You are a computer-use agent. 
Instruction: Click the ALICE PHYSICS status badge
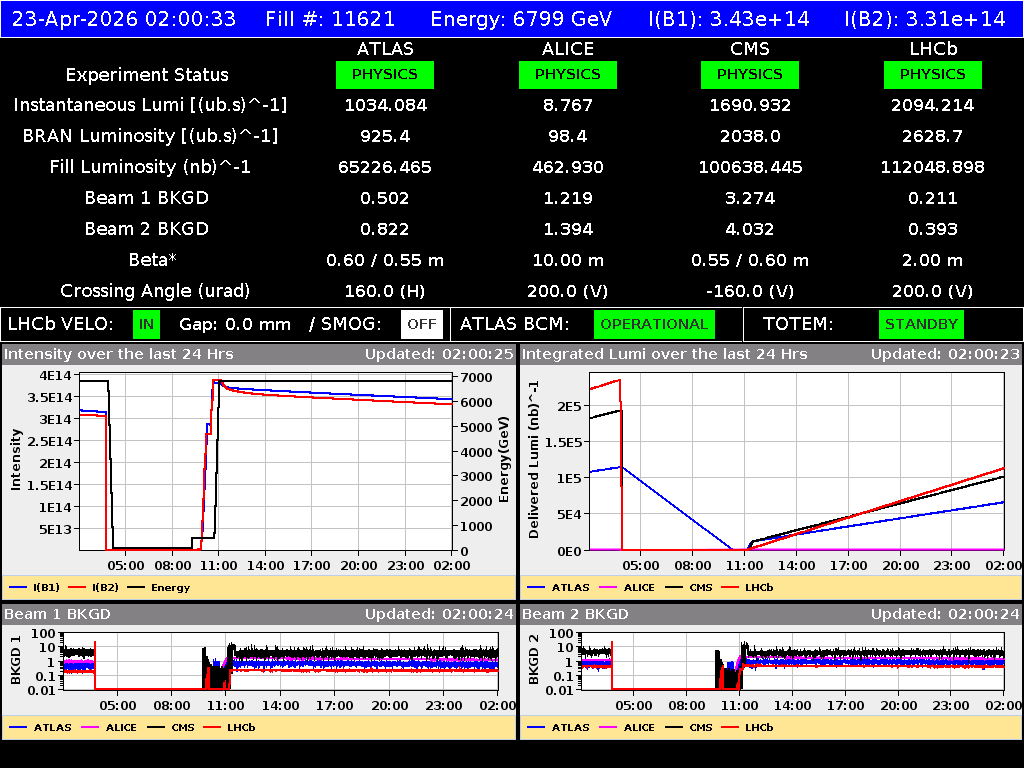pos(568,74)
